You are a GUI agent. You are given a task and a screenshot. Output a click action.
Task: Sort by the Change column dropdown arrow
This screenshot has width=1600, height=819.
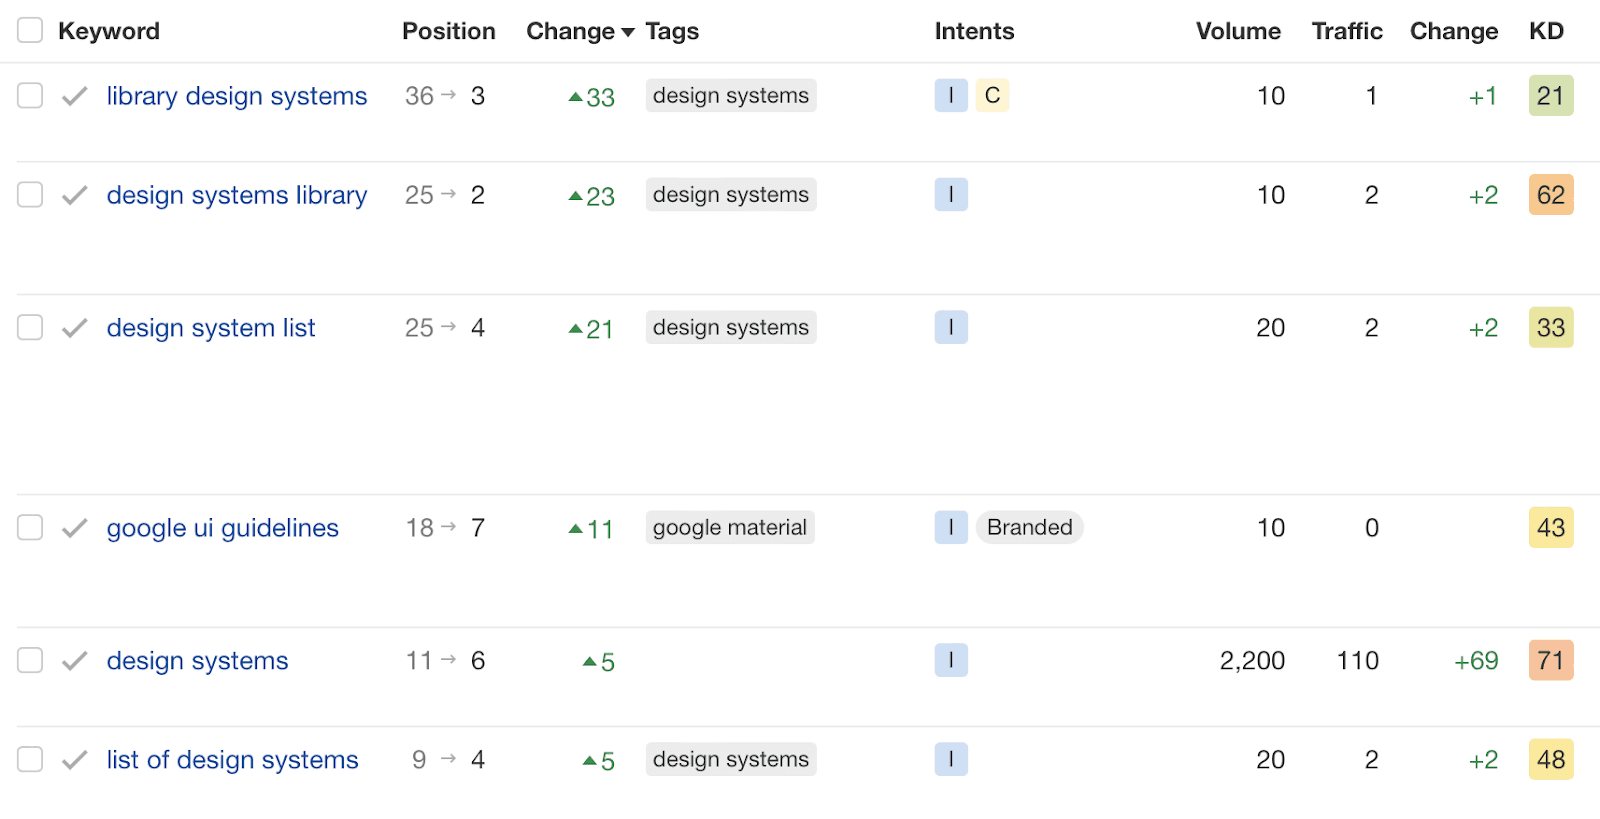click(628, 32)
